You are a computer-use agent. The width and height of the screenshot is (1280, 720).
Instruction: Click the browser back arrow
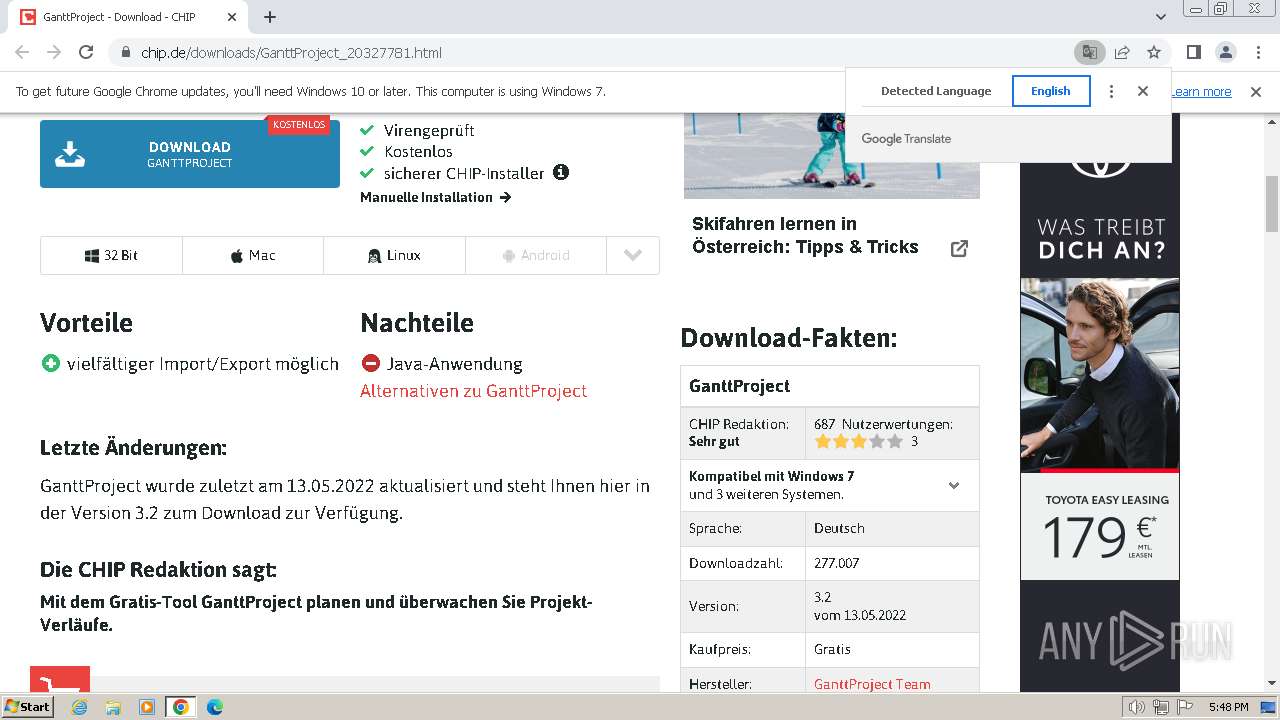click(x=22, y=52)
